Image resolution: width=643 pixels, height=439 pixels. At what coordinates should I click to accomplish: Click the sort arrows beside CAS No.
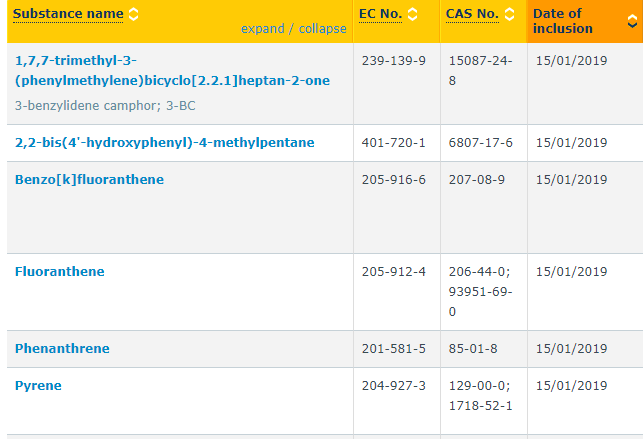pos(510,14)
